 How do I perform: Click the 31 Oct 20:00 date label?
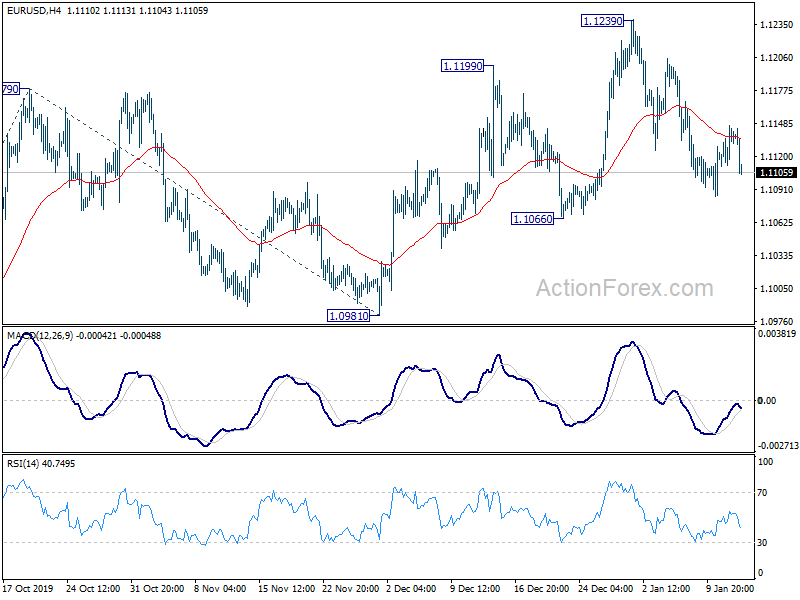[x=157, y=589]
